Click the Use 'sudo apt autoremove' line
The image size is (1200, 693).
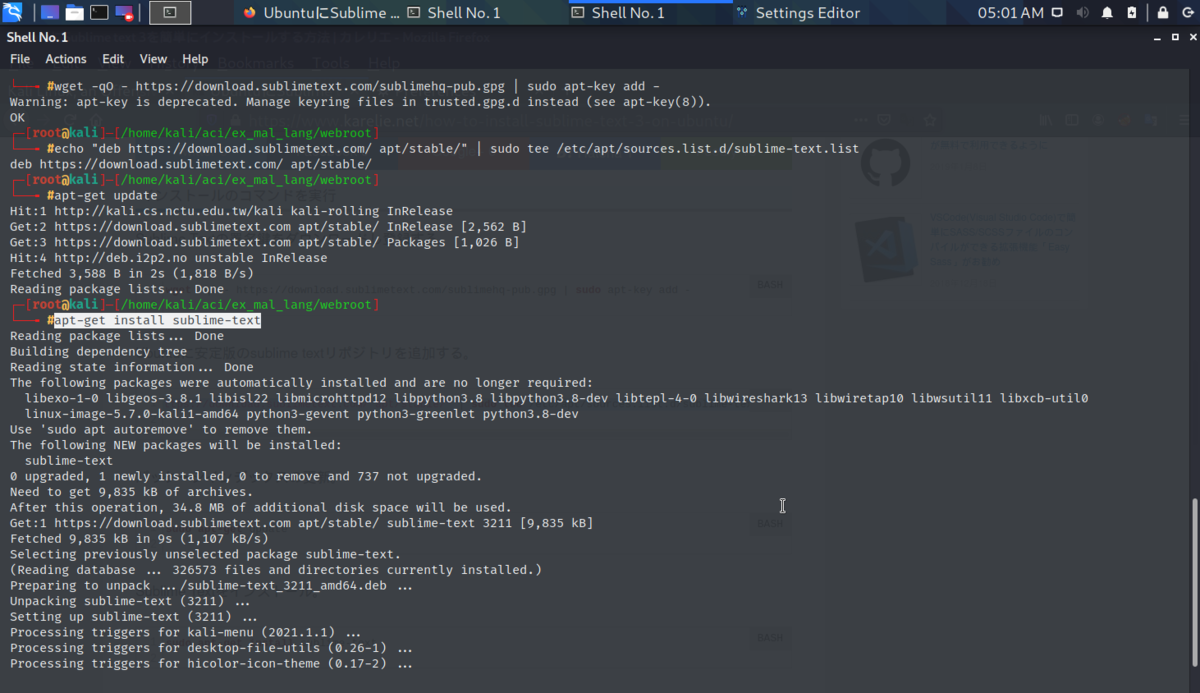[161, 429]
